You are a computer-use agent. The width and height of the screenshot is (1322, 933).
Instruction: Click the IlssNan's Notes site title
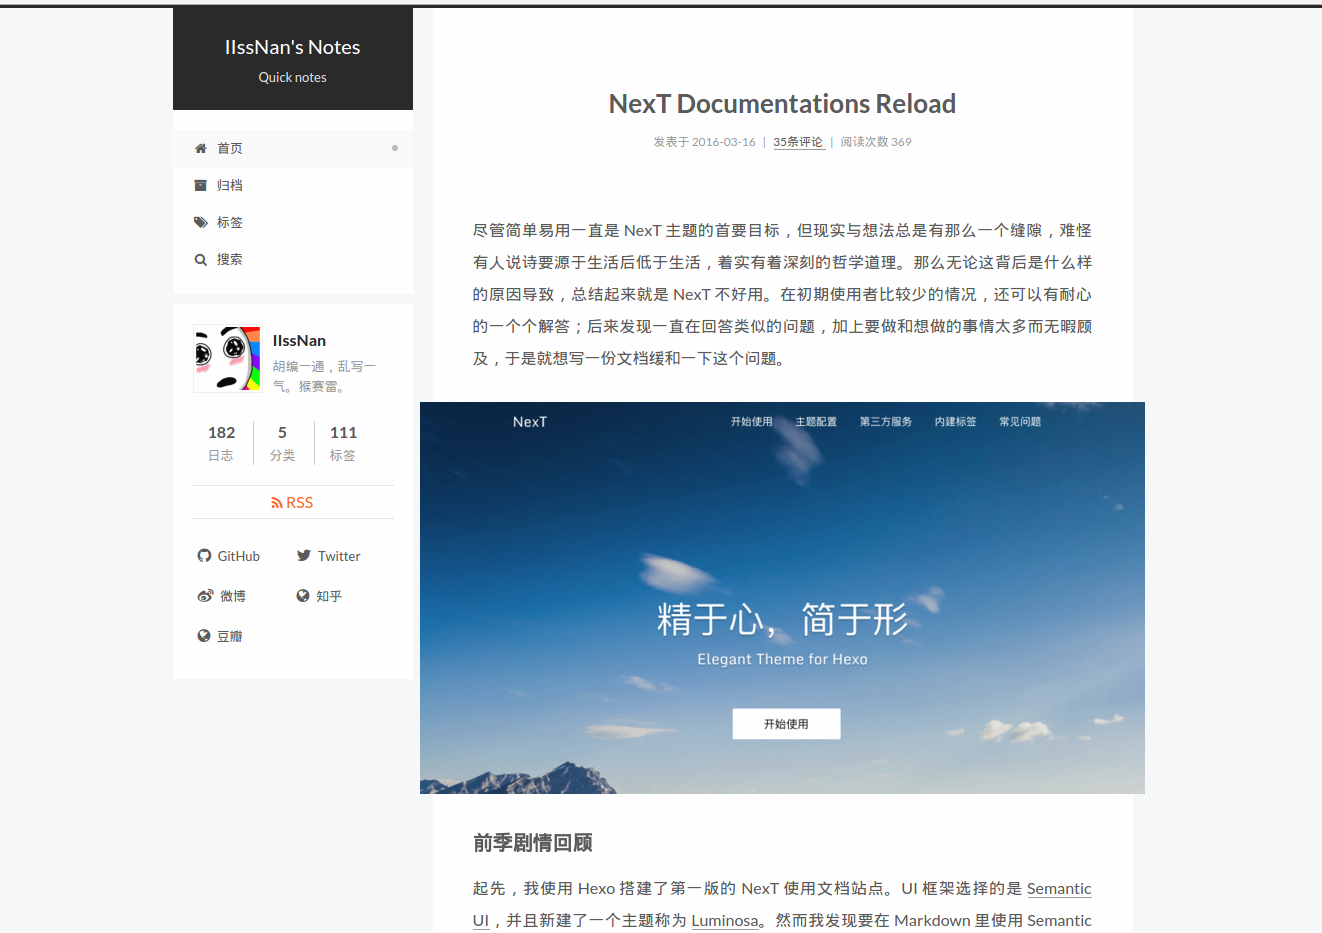point(292,47)
